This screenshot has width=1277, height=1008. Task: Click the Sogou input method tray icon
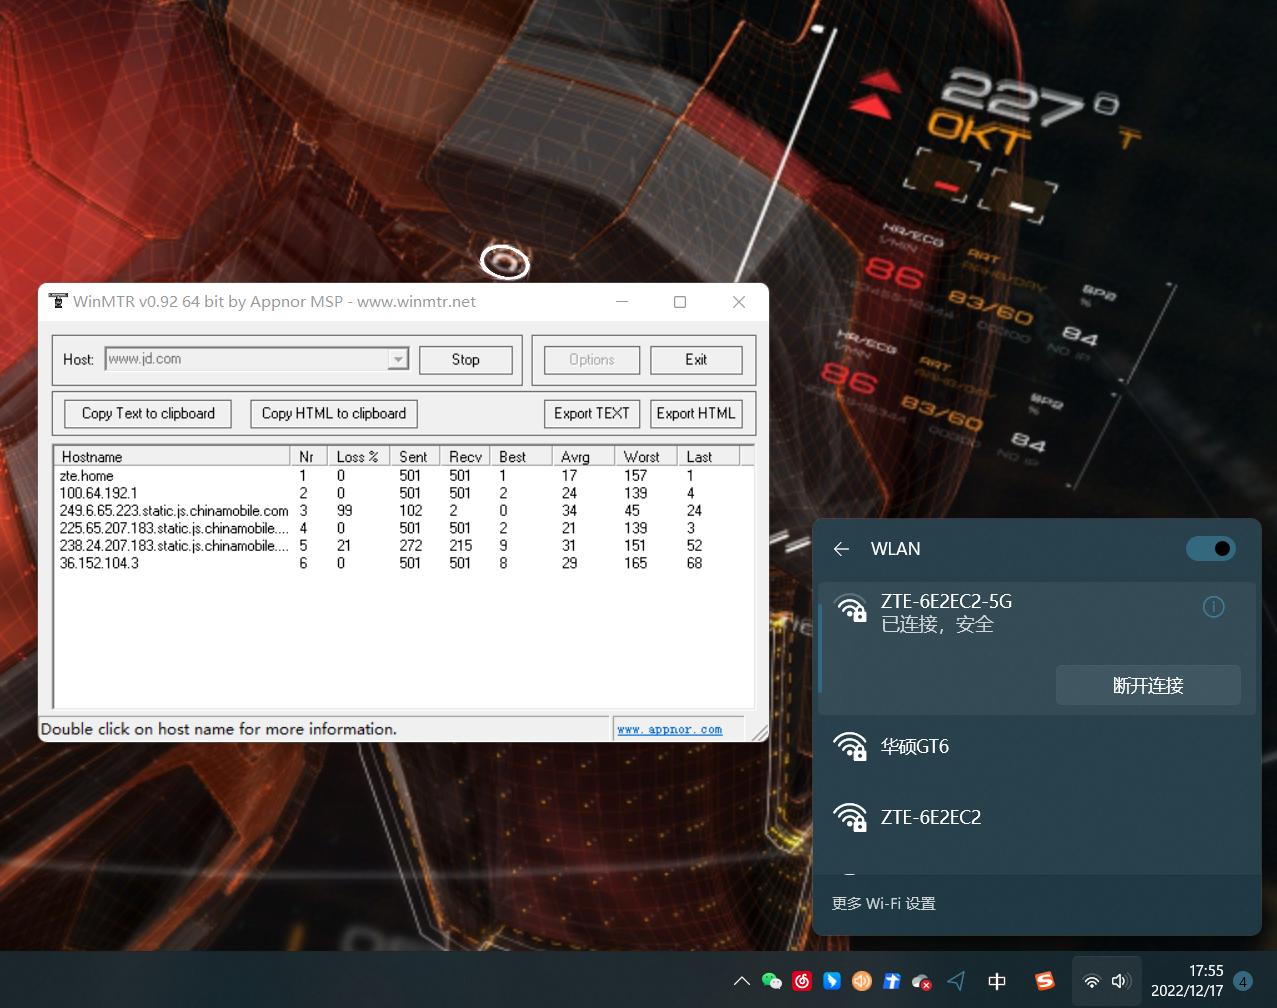(x=1044, y=981)
